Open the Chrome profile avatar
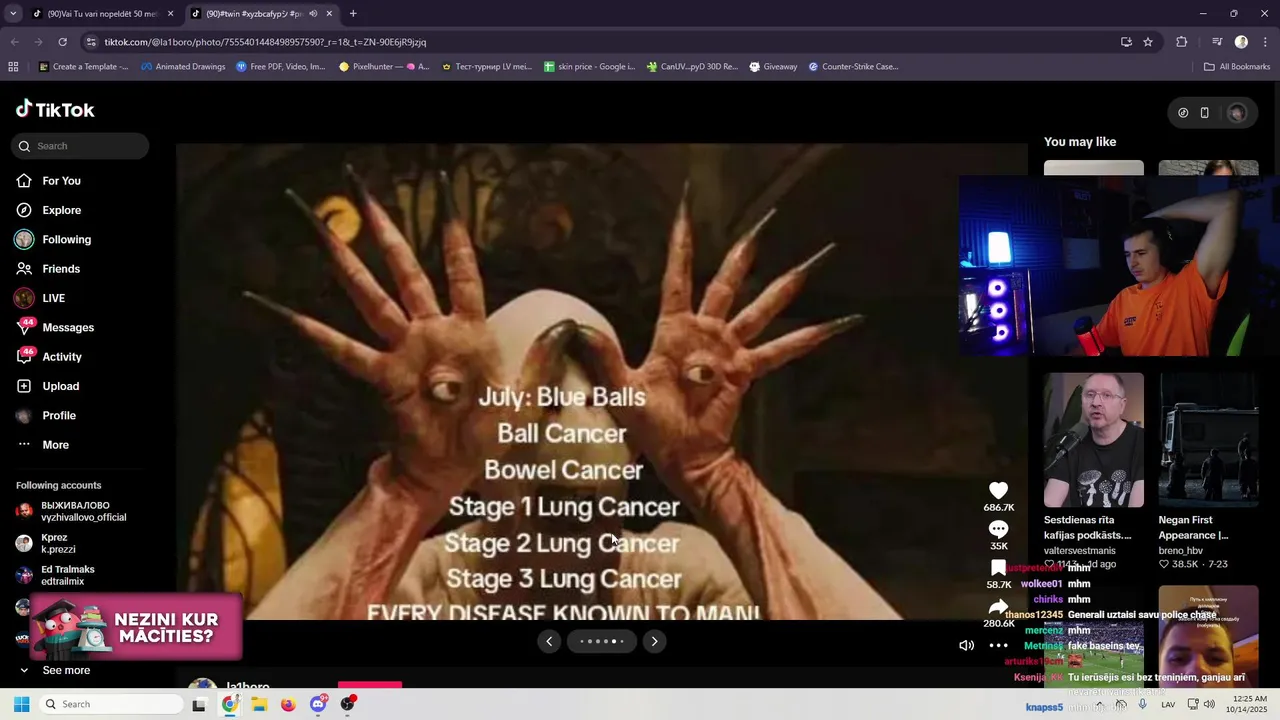This screenshot has width=1280, height=720. (x=1241, y=42)
